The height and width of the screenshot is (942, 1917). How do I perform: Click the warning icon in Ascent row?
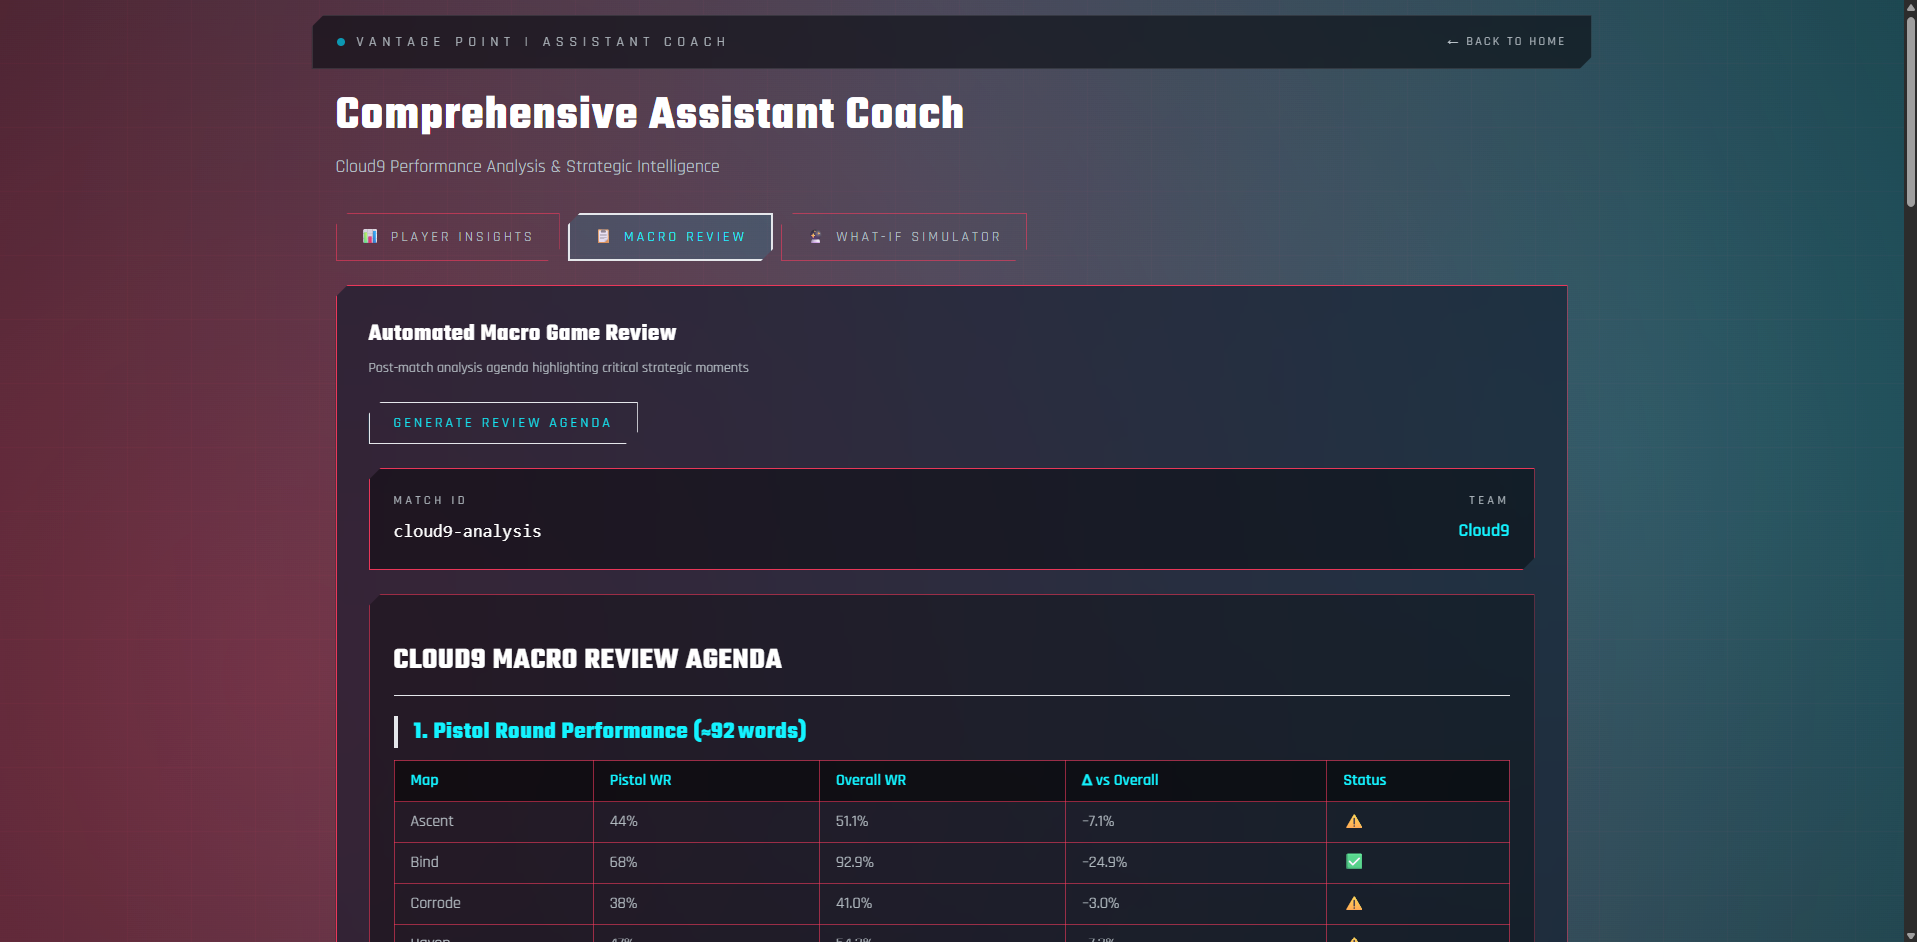tap(1354, 821)
